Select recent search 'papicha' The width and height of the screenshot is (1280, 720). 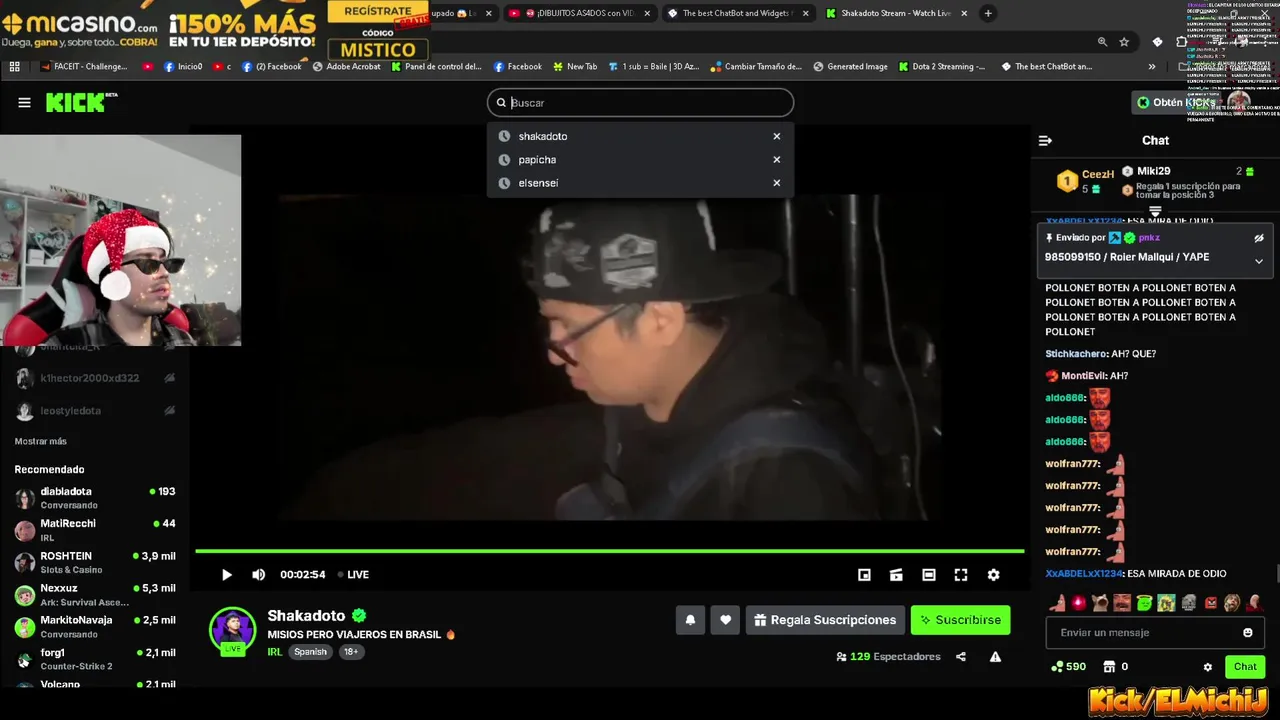click(537, 160)
